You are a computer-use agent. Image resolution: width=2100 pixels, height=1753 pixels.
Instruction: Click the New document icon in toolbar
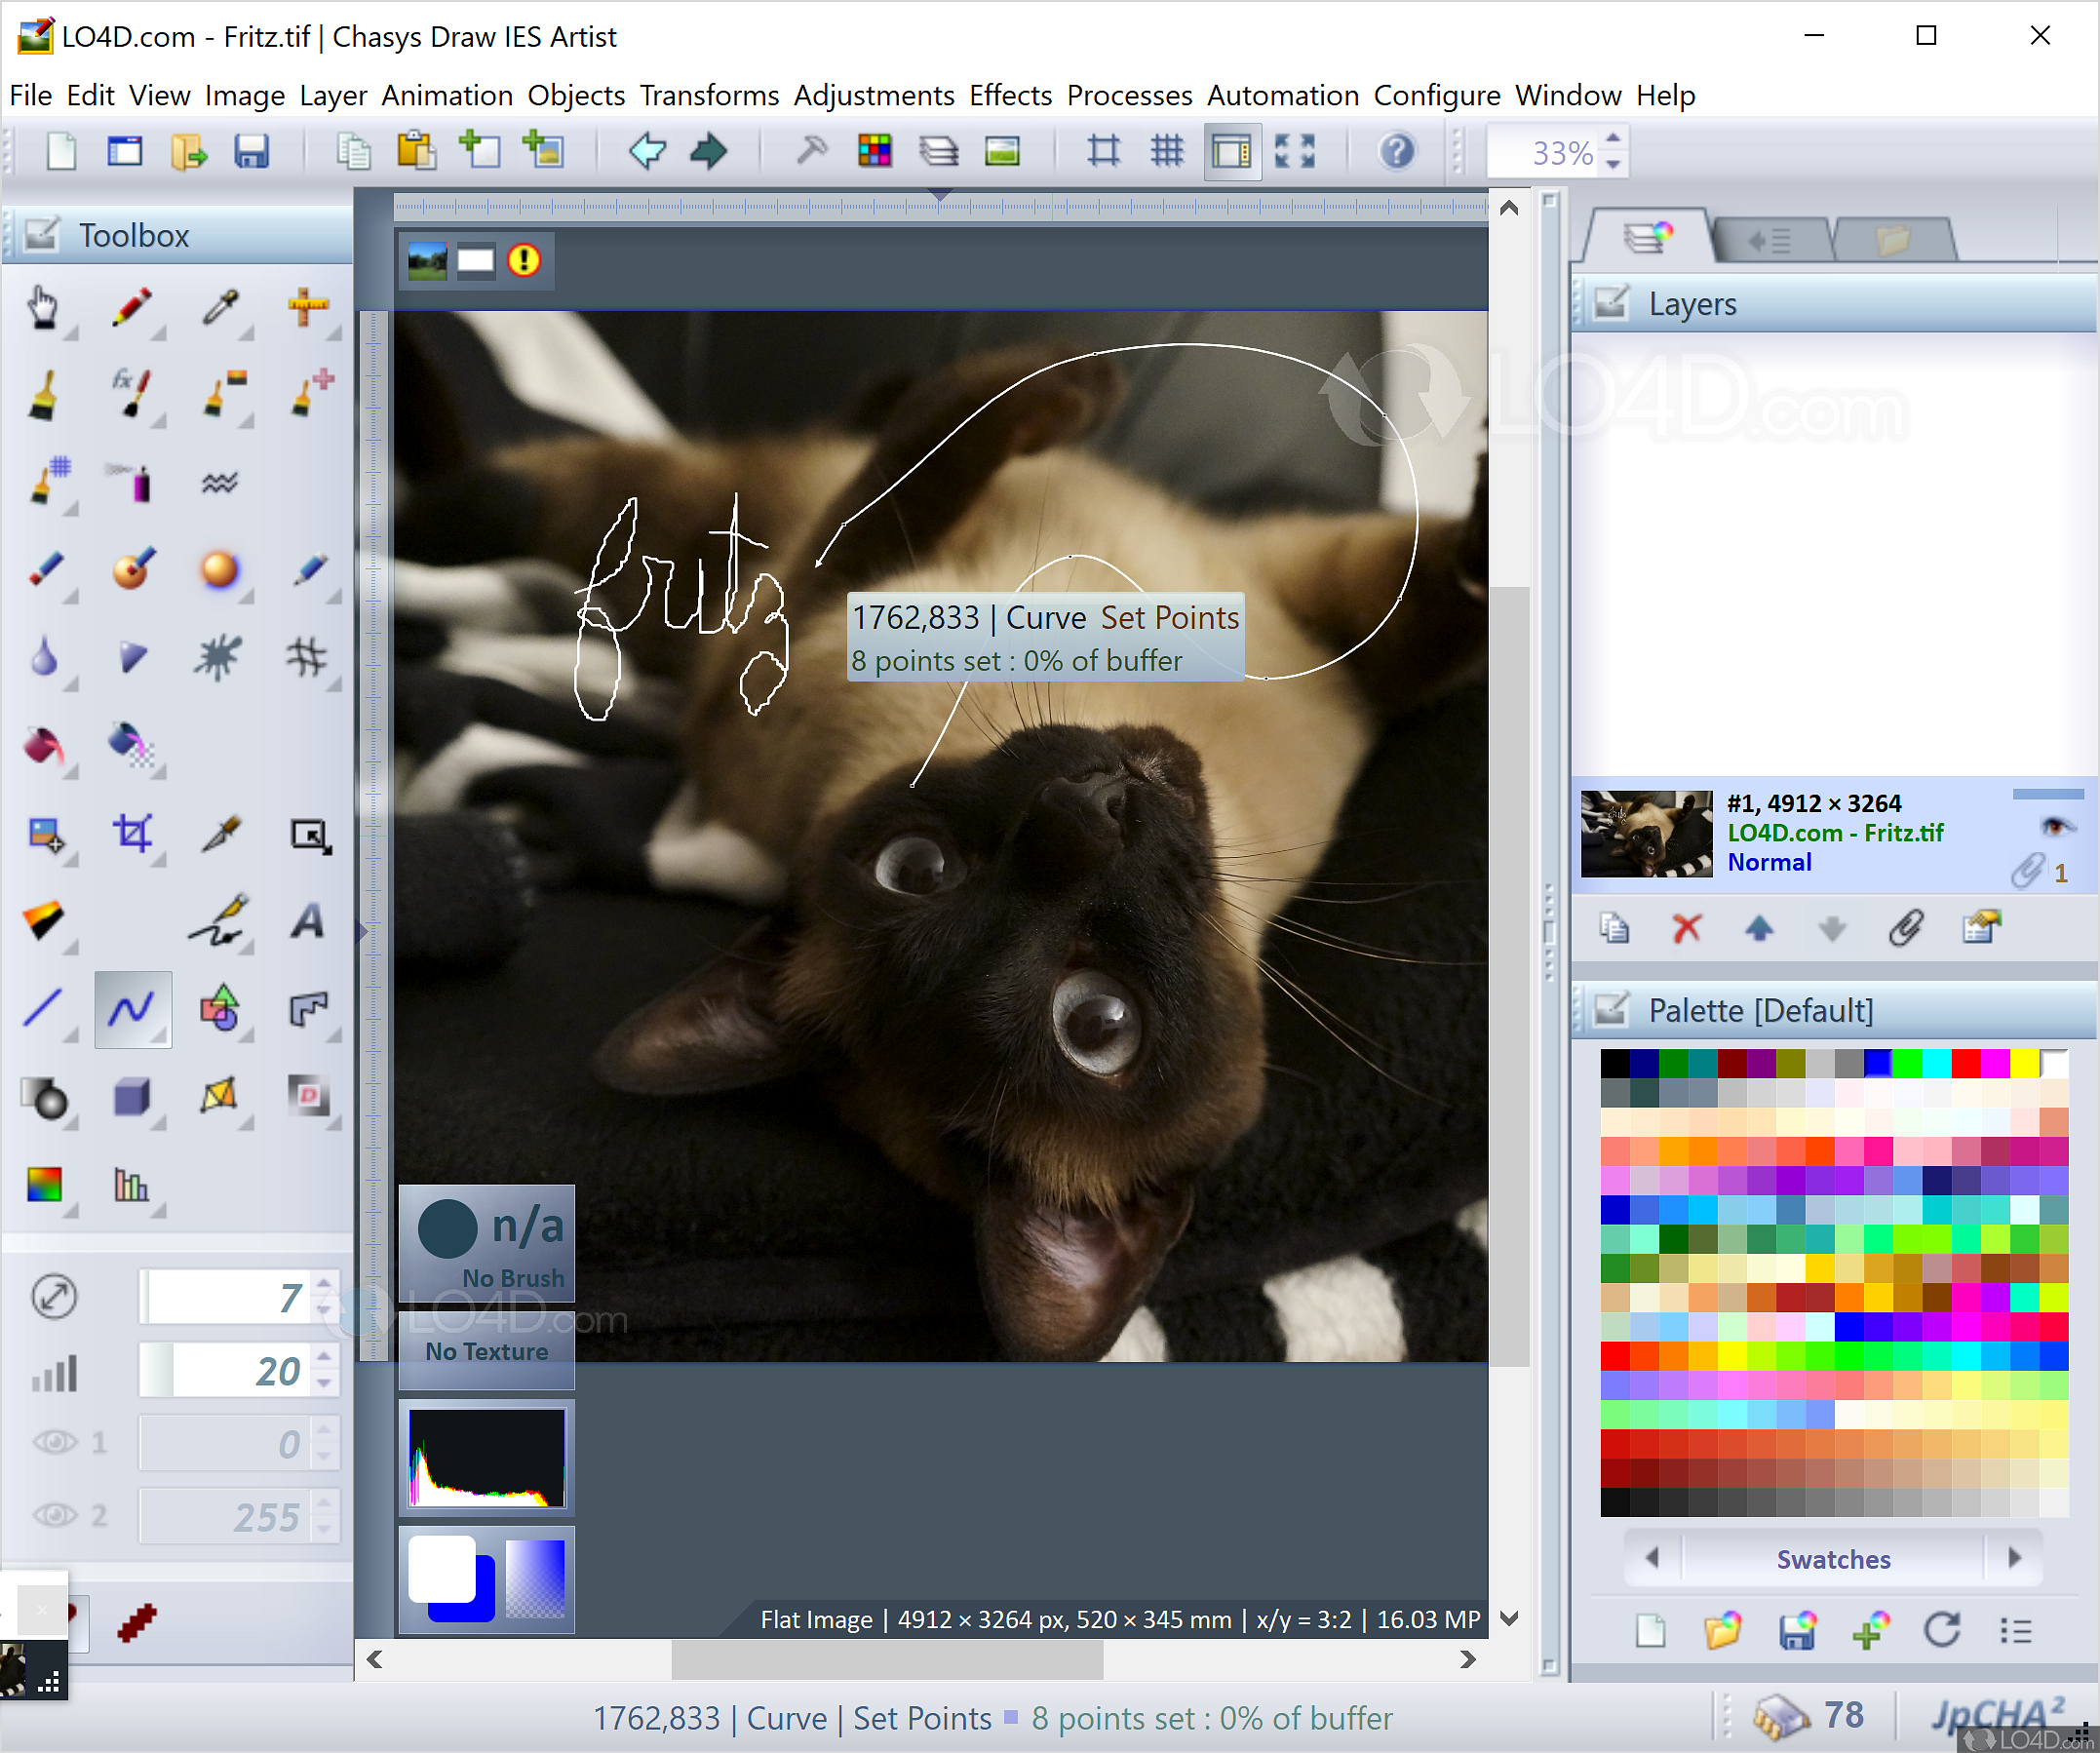click(62, 152)
